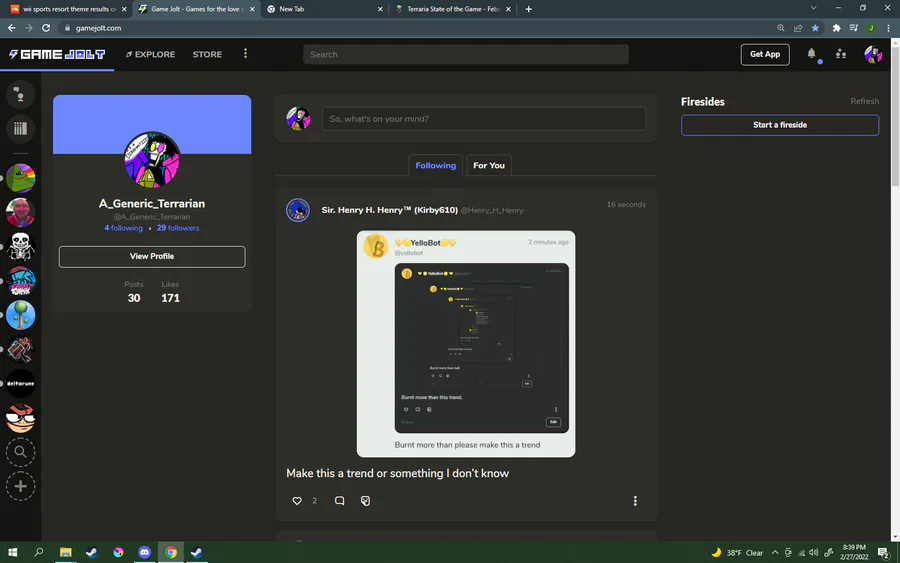Click the sticker icon on the post
Viewport: 900px width, 563px height.
[x=365, y=501]
